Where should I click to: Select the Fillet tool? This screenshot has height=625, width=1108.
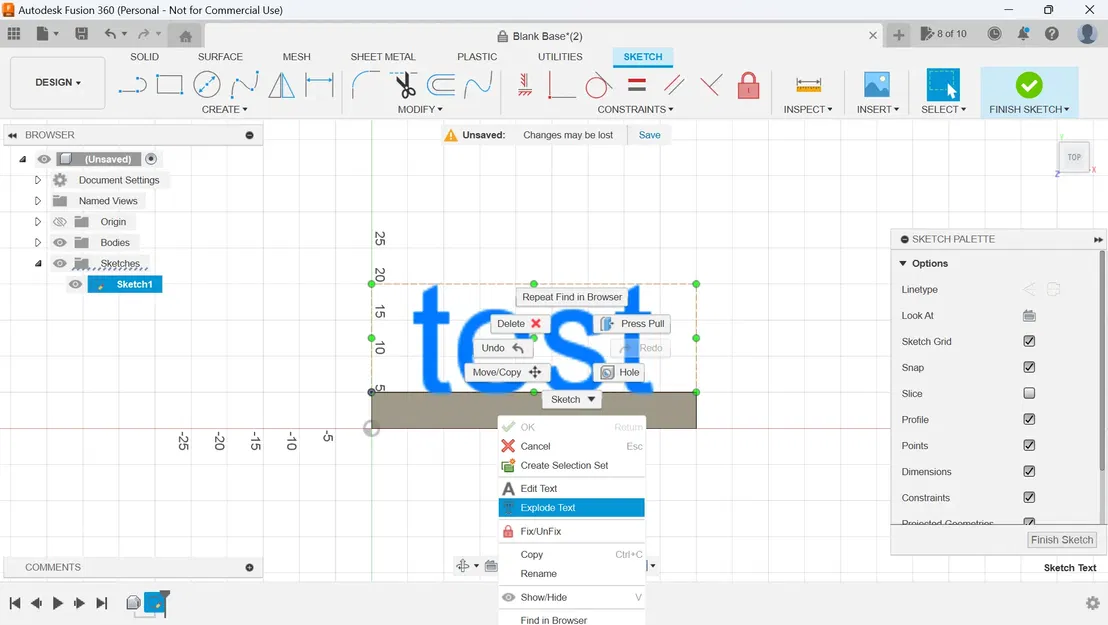point(365,86)
